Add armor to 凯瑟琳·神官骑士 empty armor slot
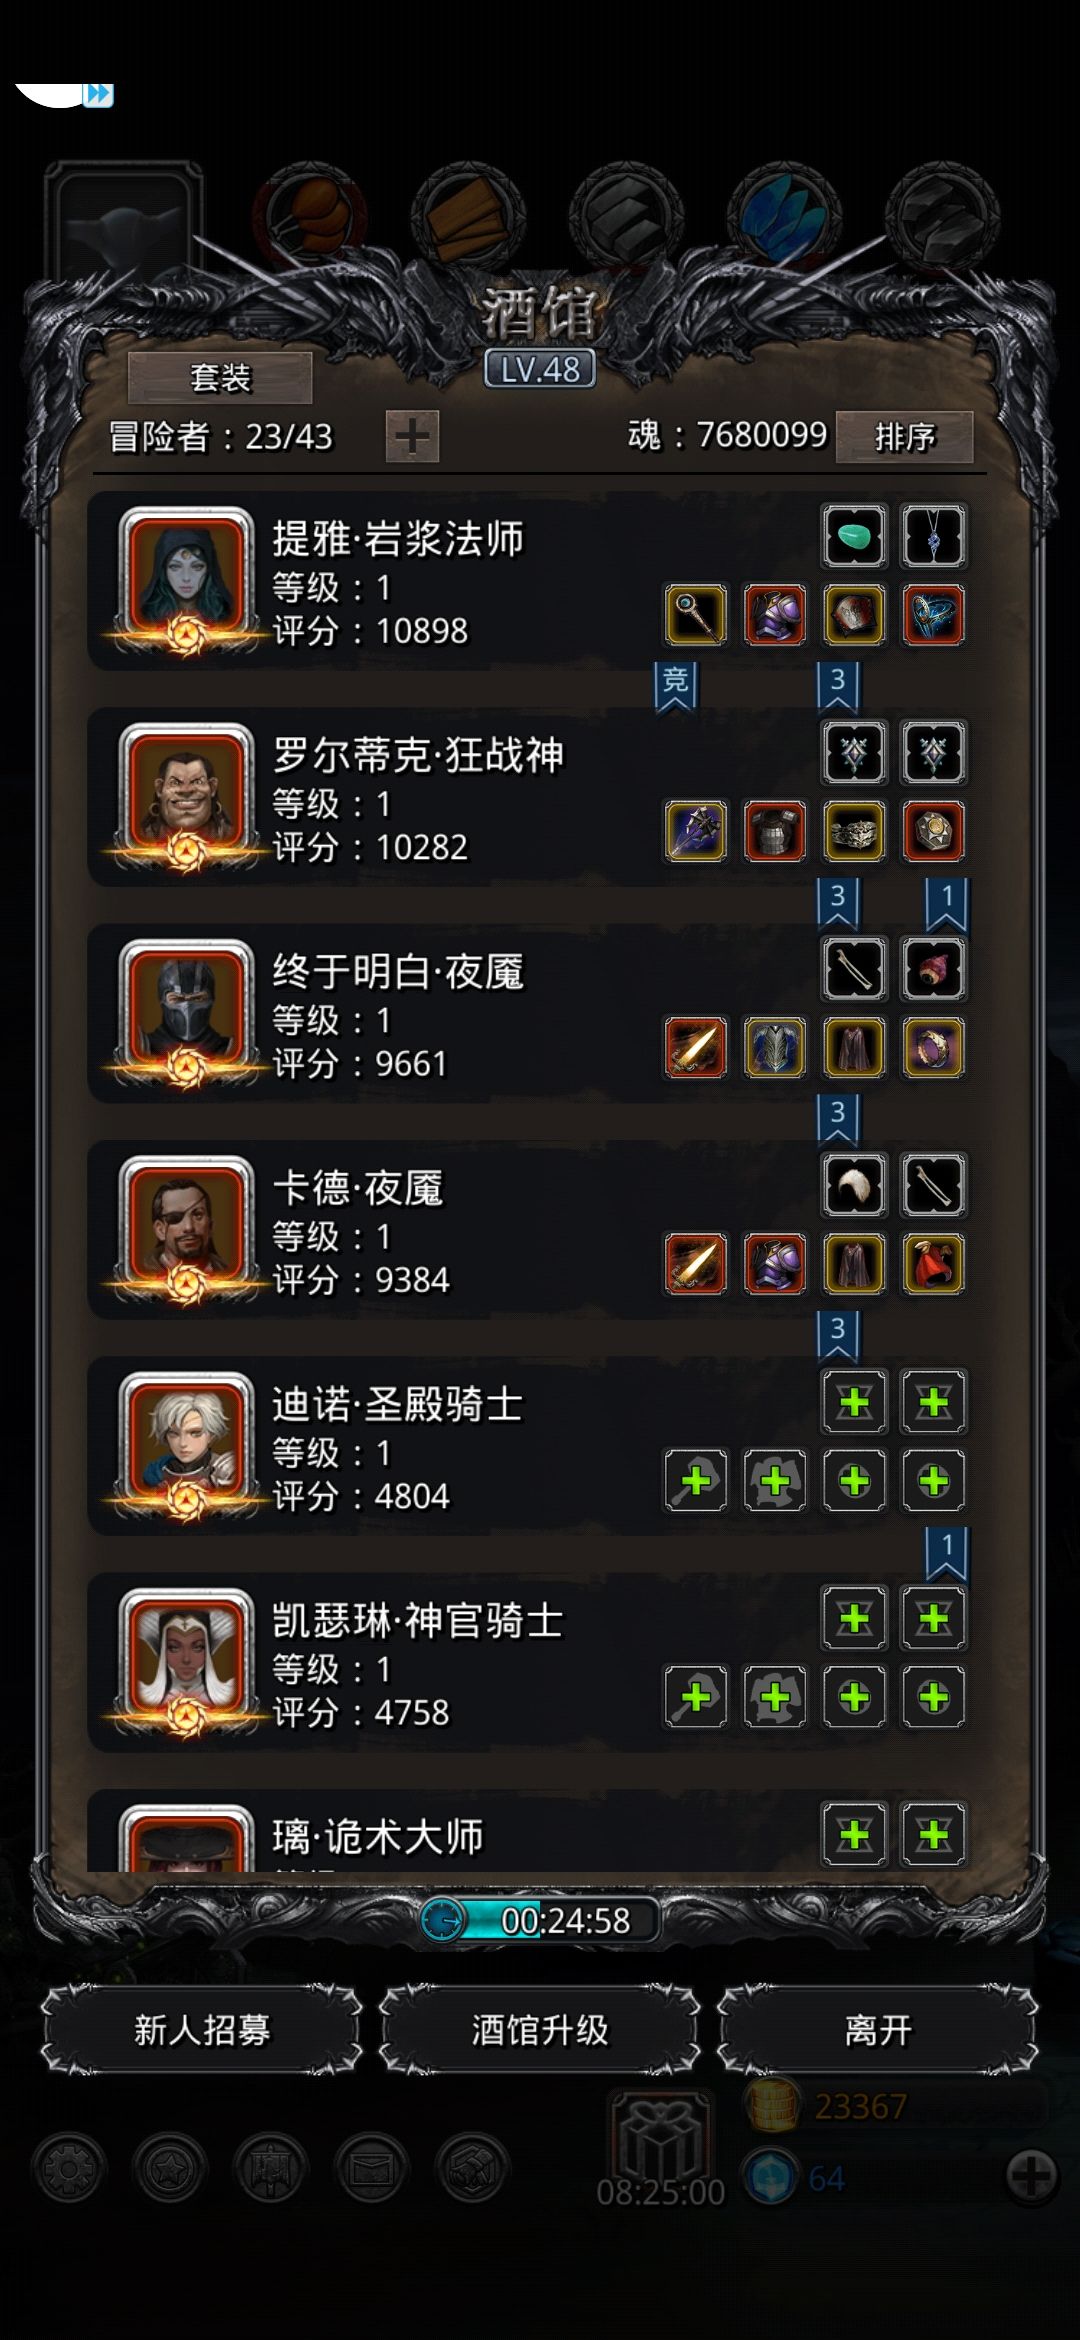This screenshot has height=2340, width=1080. coord(775,1697)
